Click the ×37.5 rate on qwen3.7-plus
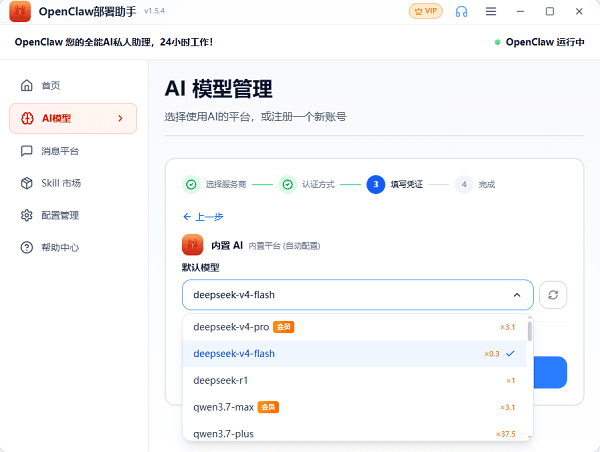 [x=506, y=434]
